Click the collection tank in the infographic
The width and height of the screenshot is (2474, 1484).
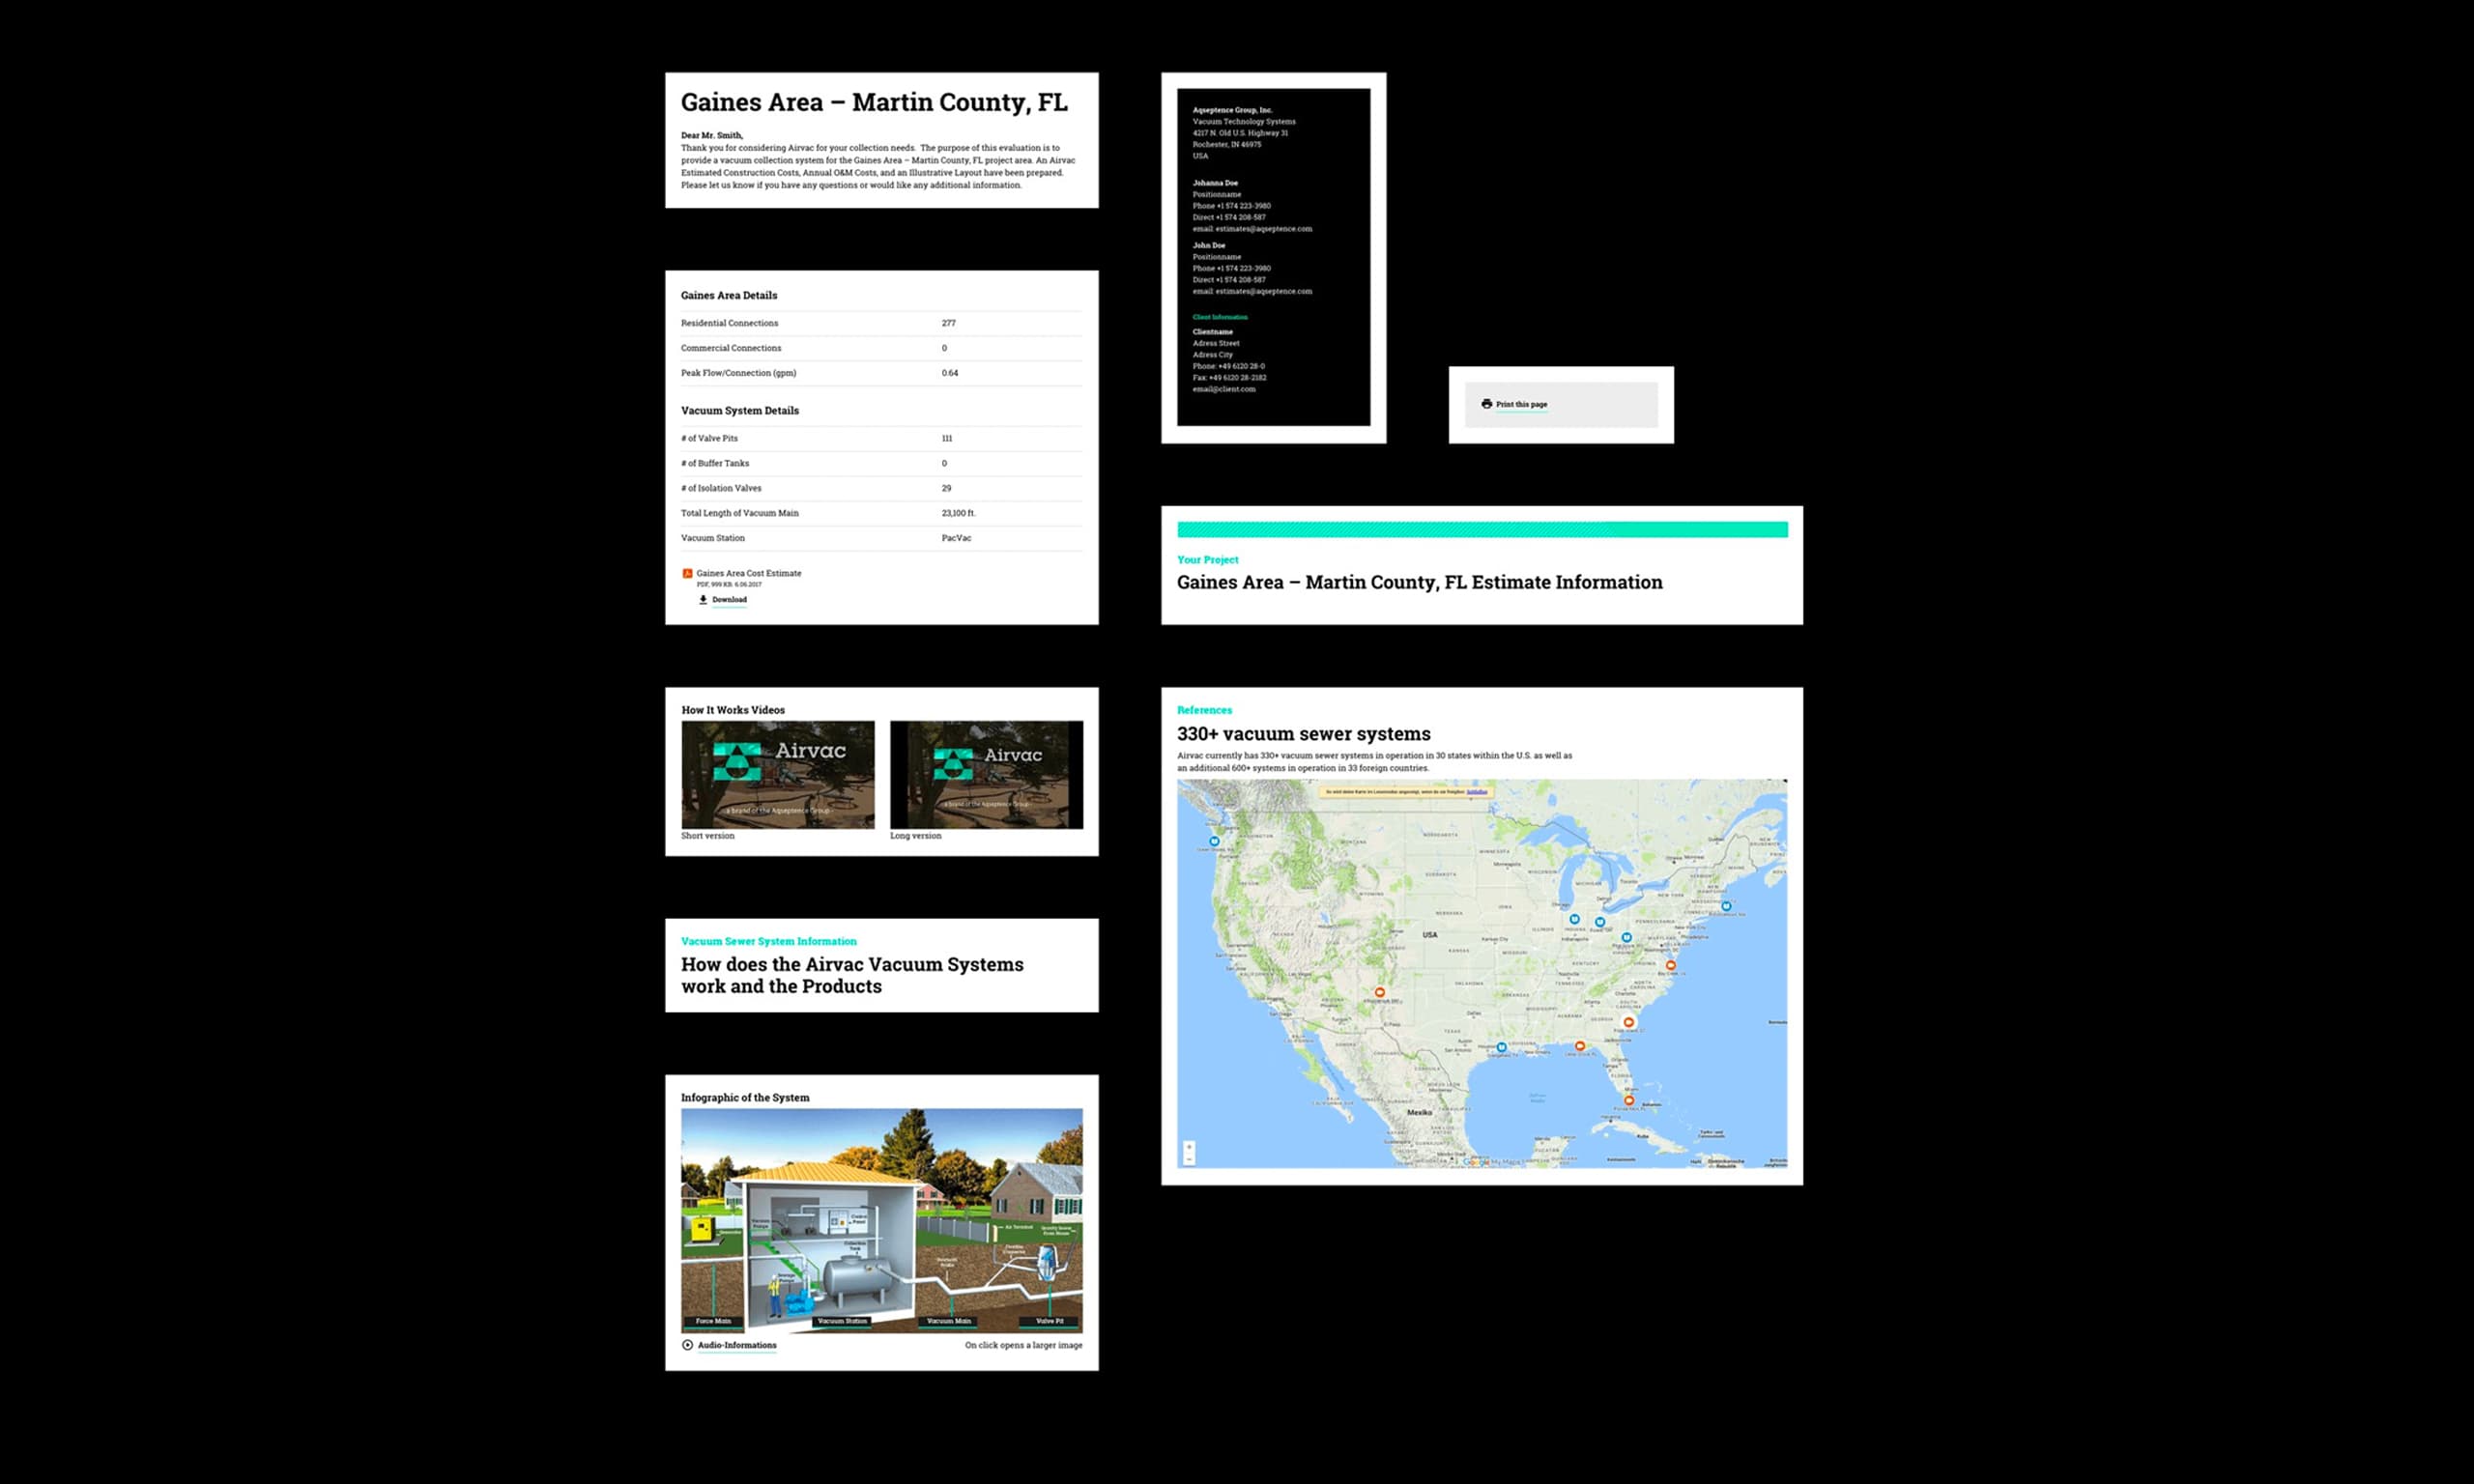click(x=859, y=1279)
